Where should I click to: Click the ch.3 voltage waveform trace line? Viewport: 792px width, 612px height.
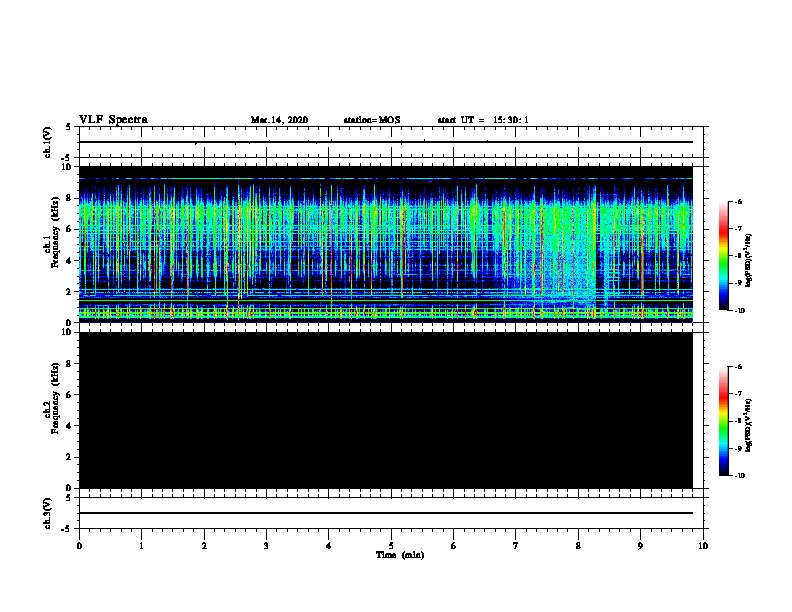click(385, 513)
